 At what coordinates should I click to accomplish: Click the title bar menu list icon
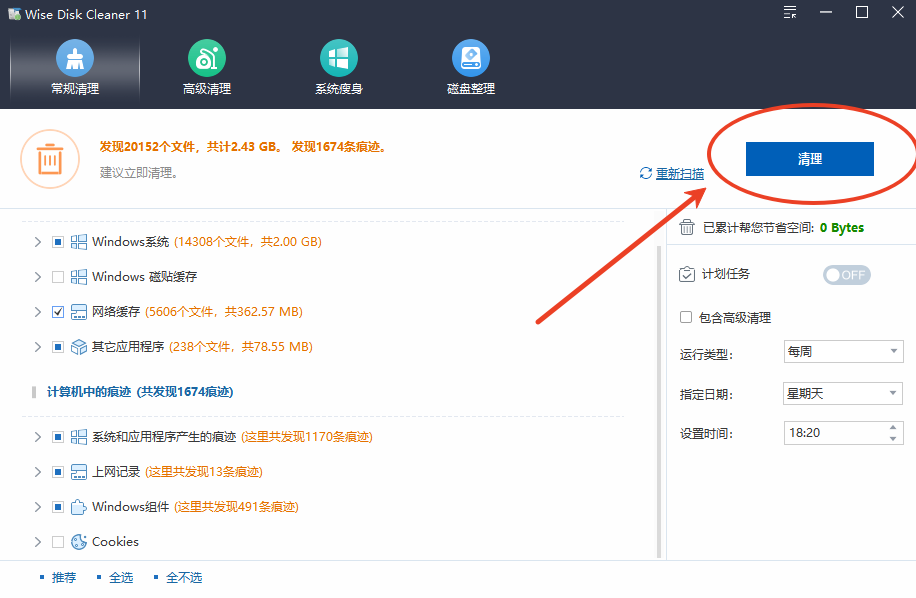(790, 13)
